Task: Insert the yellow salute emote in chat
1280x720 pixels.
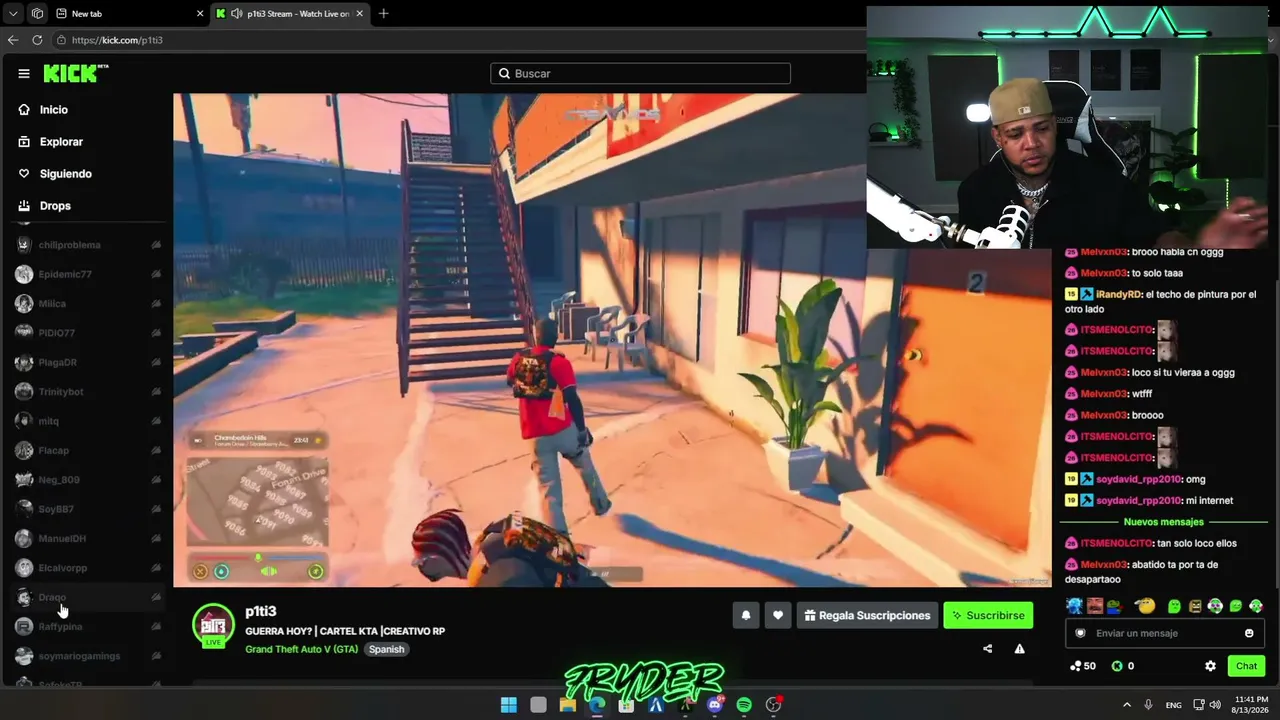Action: click(1146, 606)
